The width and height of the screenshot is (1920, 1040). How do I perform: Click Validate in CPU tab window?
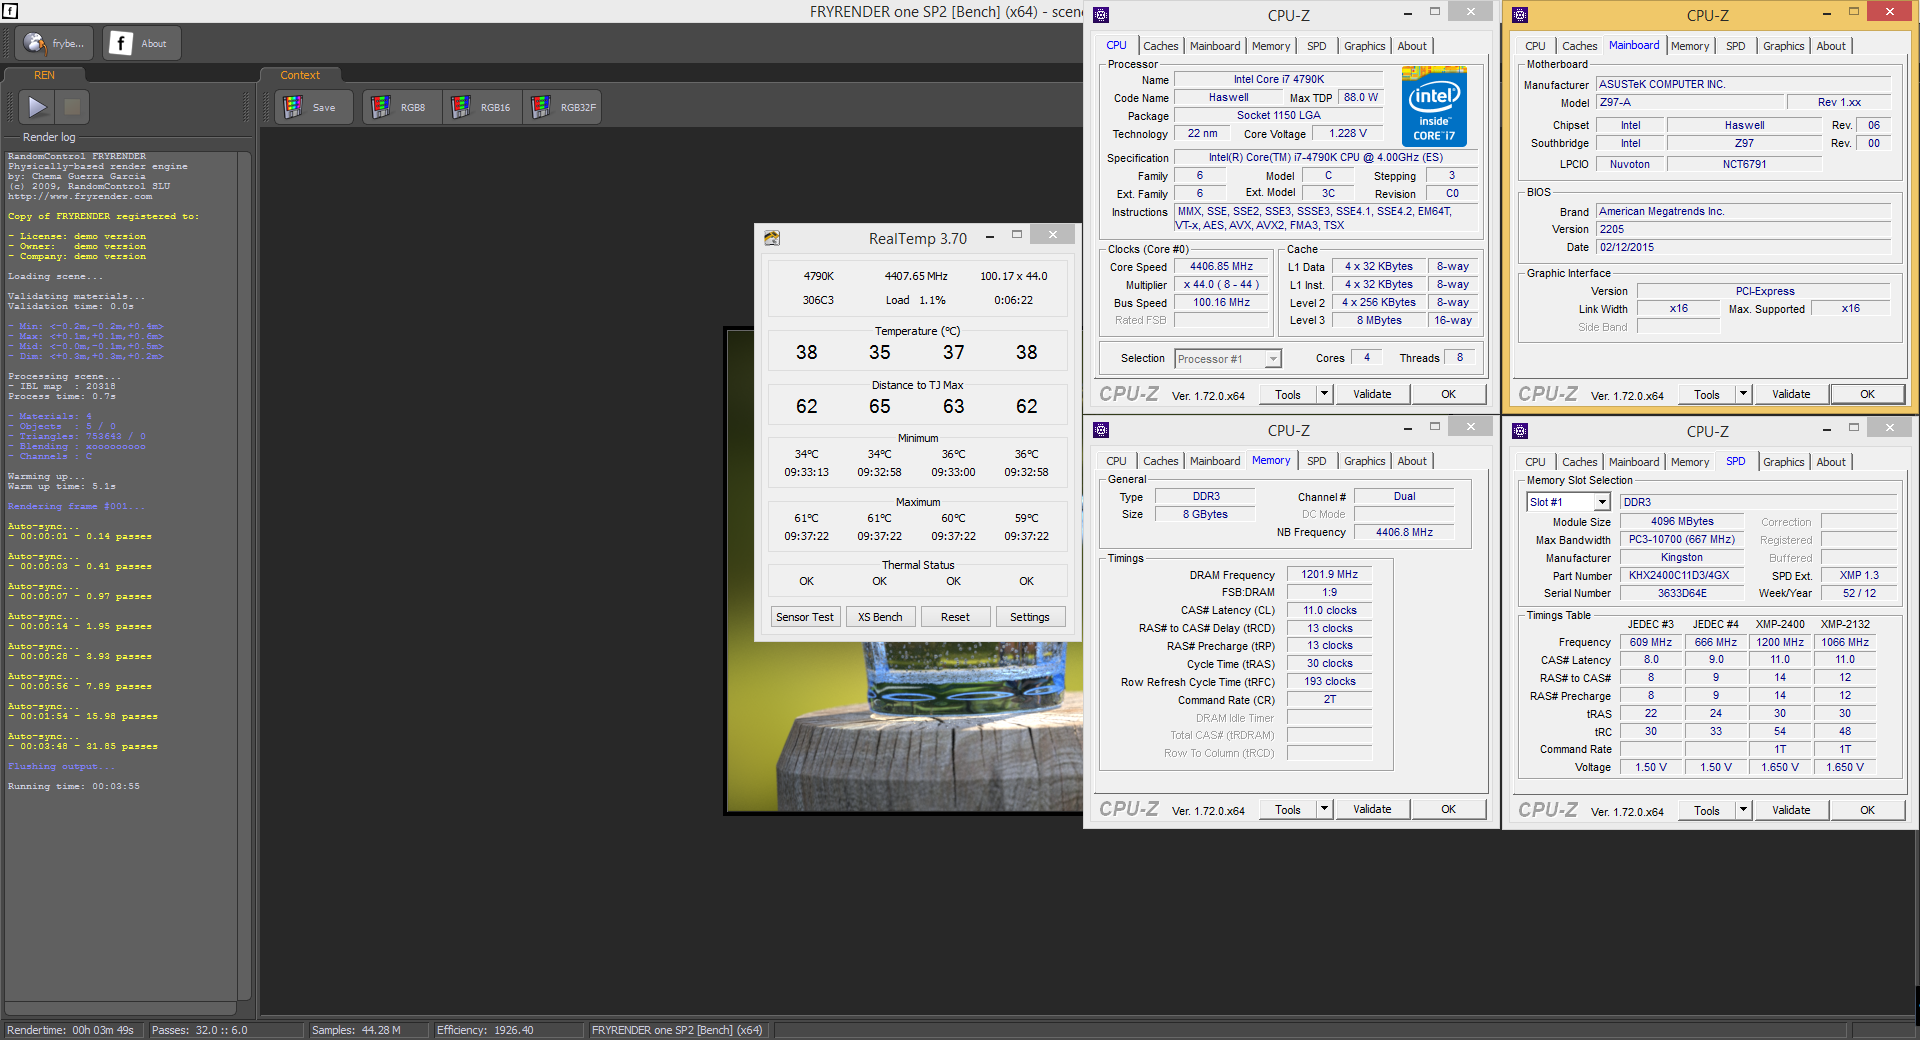[1372, 394]
